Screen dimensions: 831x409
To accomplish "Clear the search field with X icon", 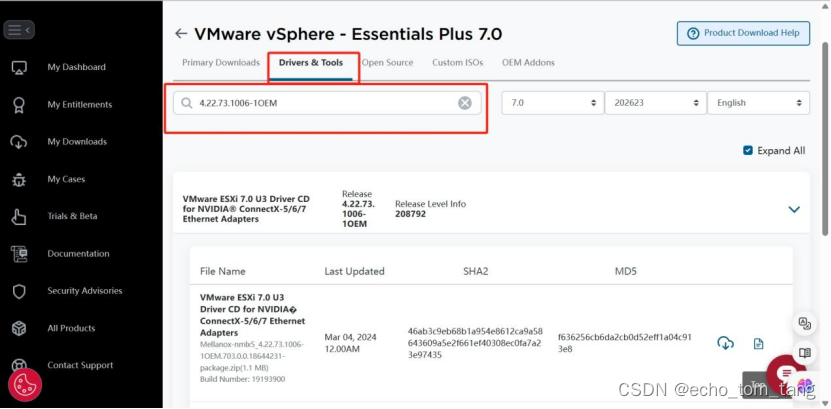I will pos(465,103).
